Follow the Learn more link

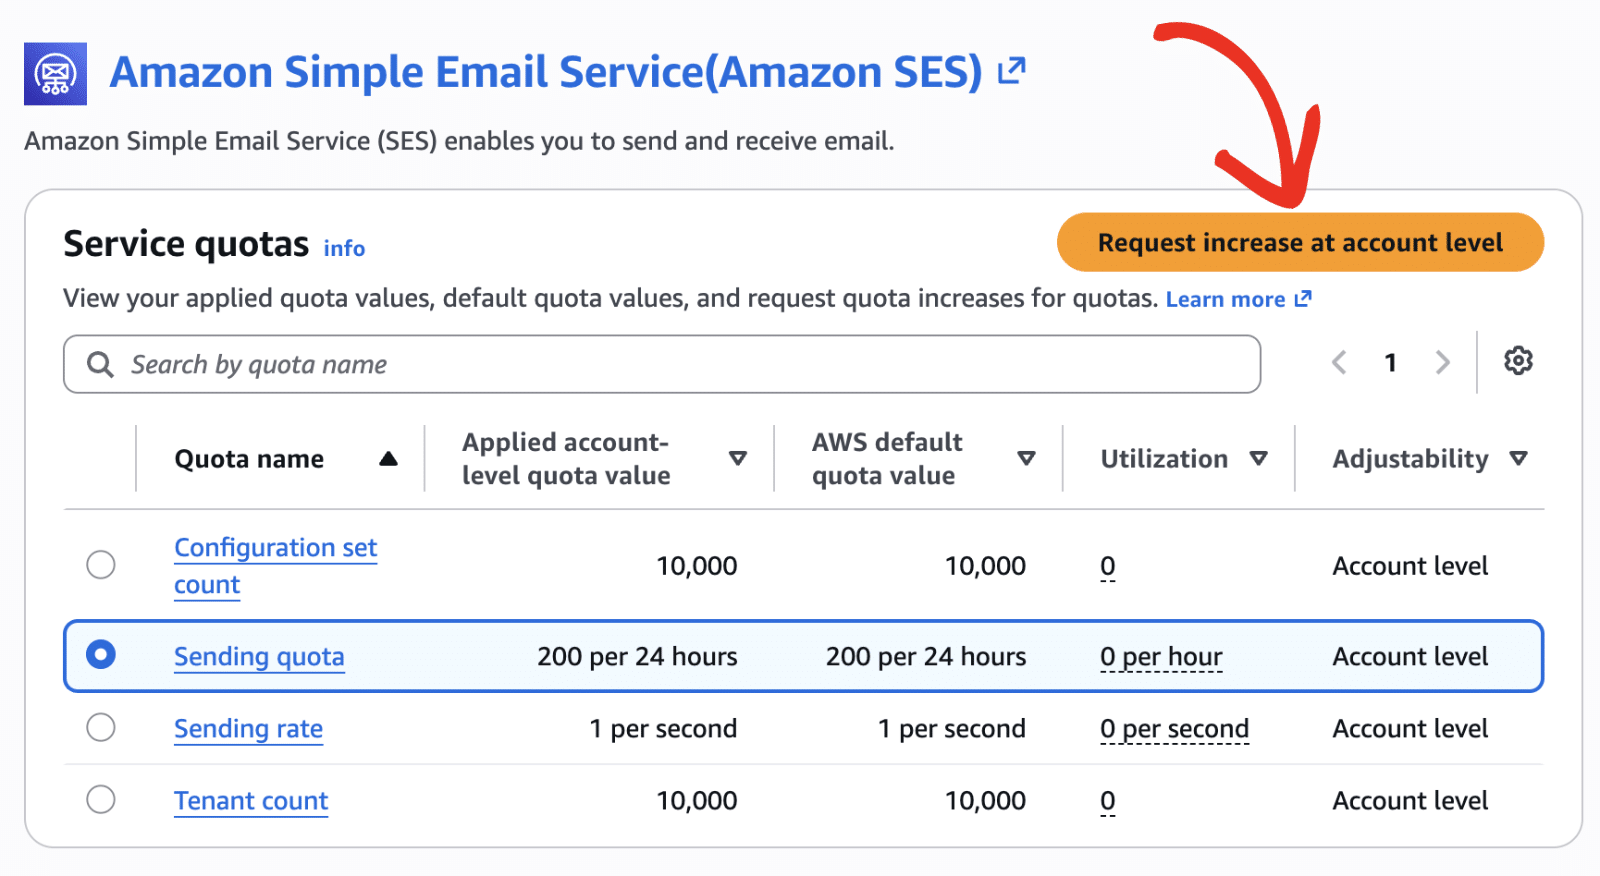[x=1225, y=299]
